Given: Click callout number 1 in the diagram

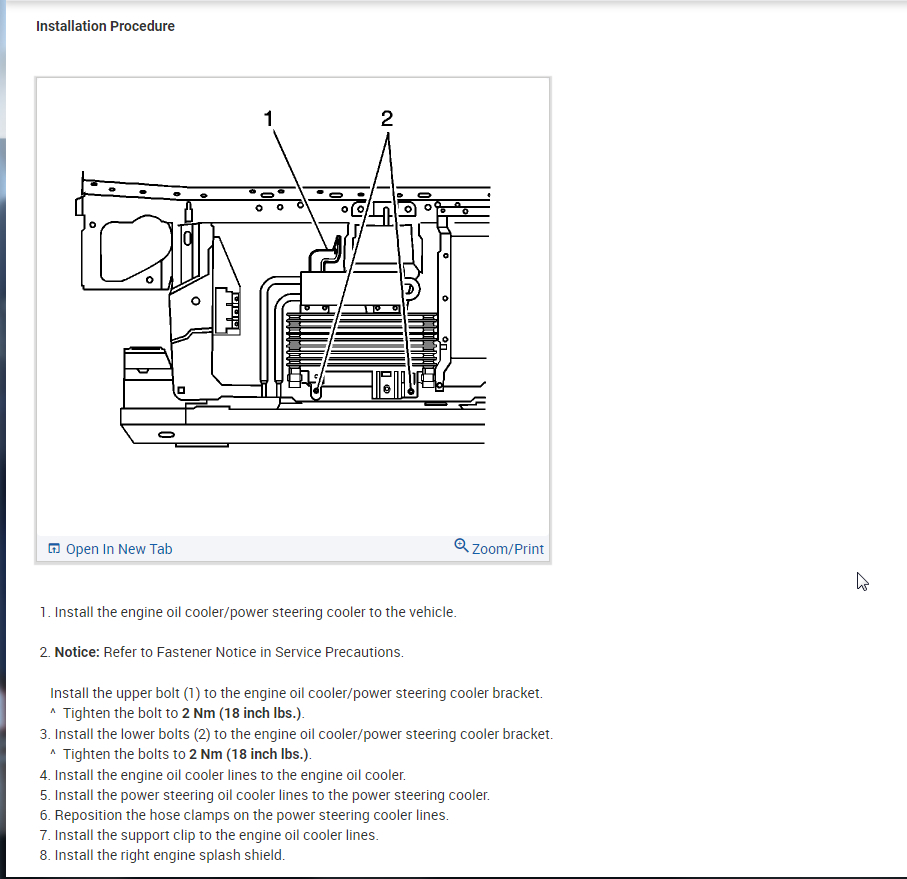Looking at the screenshot, I should [x=268, y=119].
